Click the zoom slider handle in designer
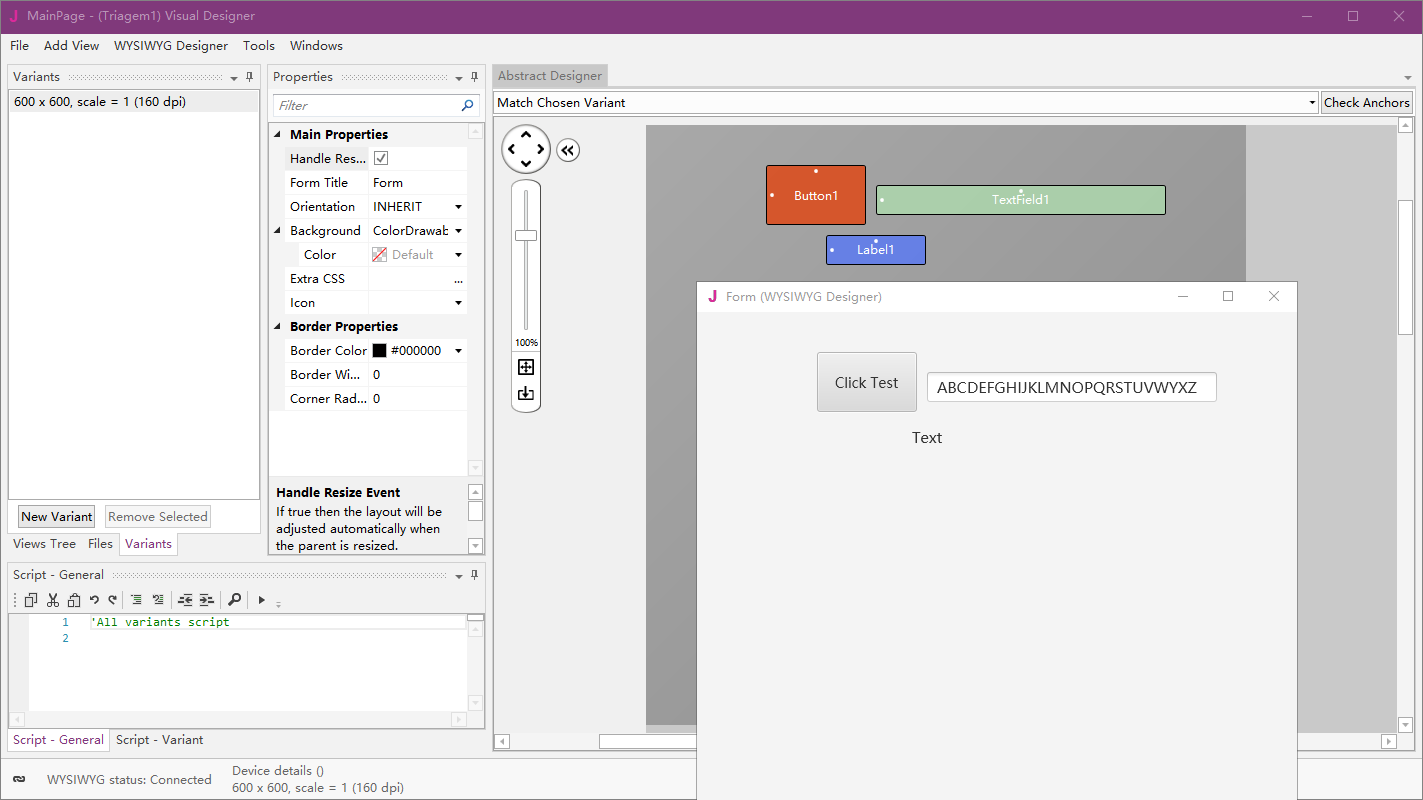This screenshot has width=1423, height=800. pos(526,235)
